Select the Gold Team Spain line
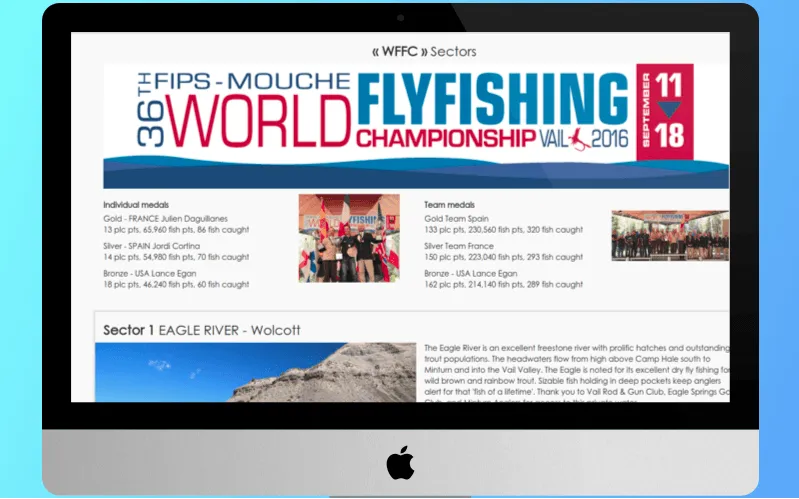Viewport: 799px width, 499px height. coord(457,219)
